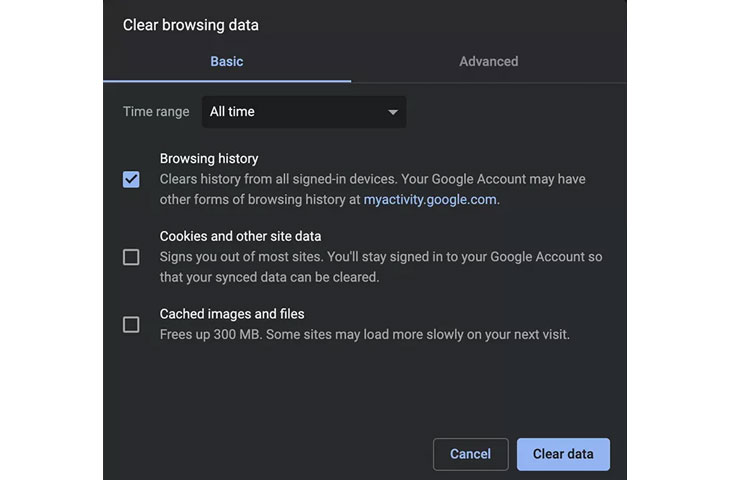Viewport: 730px width, 480px height.
Task: Click the Cancel button
Action: (471, 454)
